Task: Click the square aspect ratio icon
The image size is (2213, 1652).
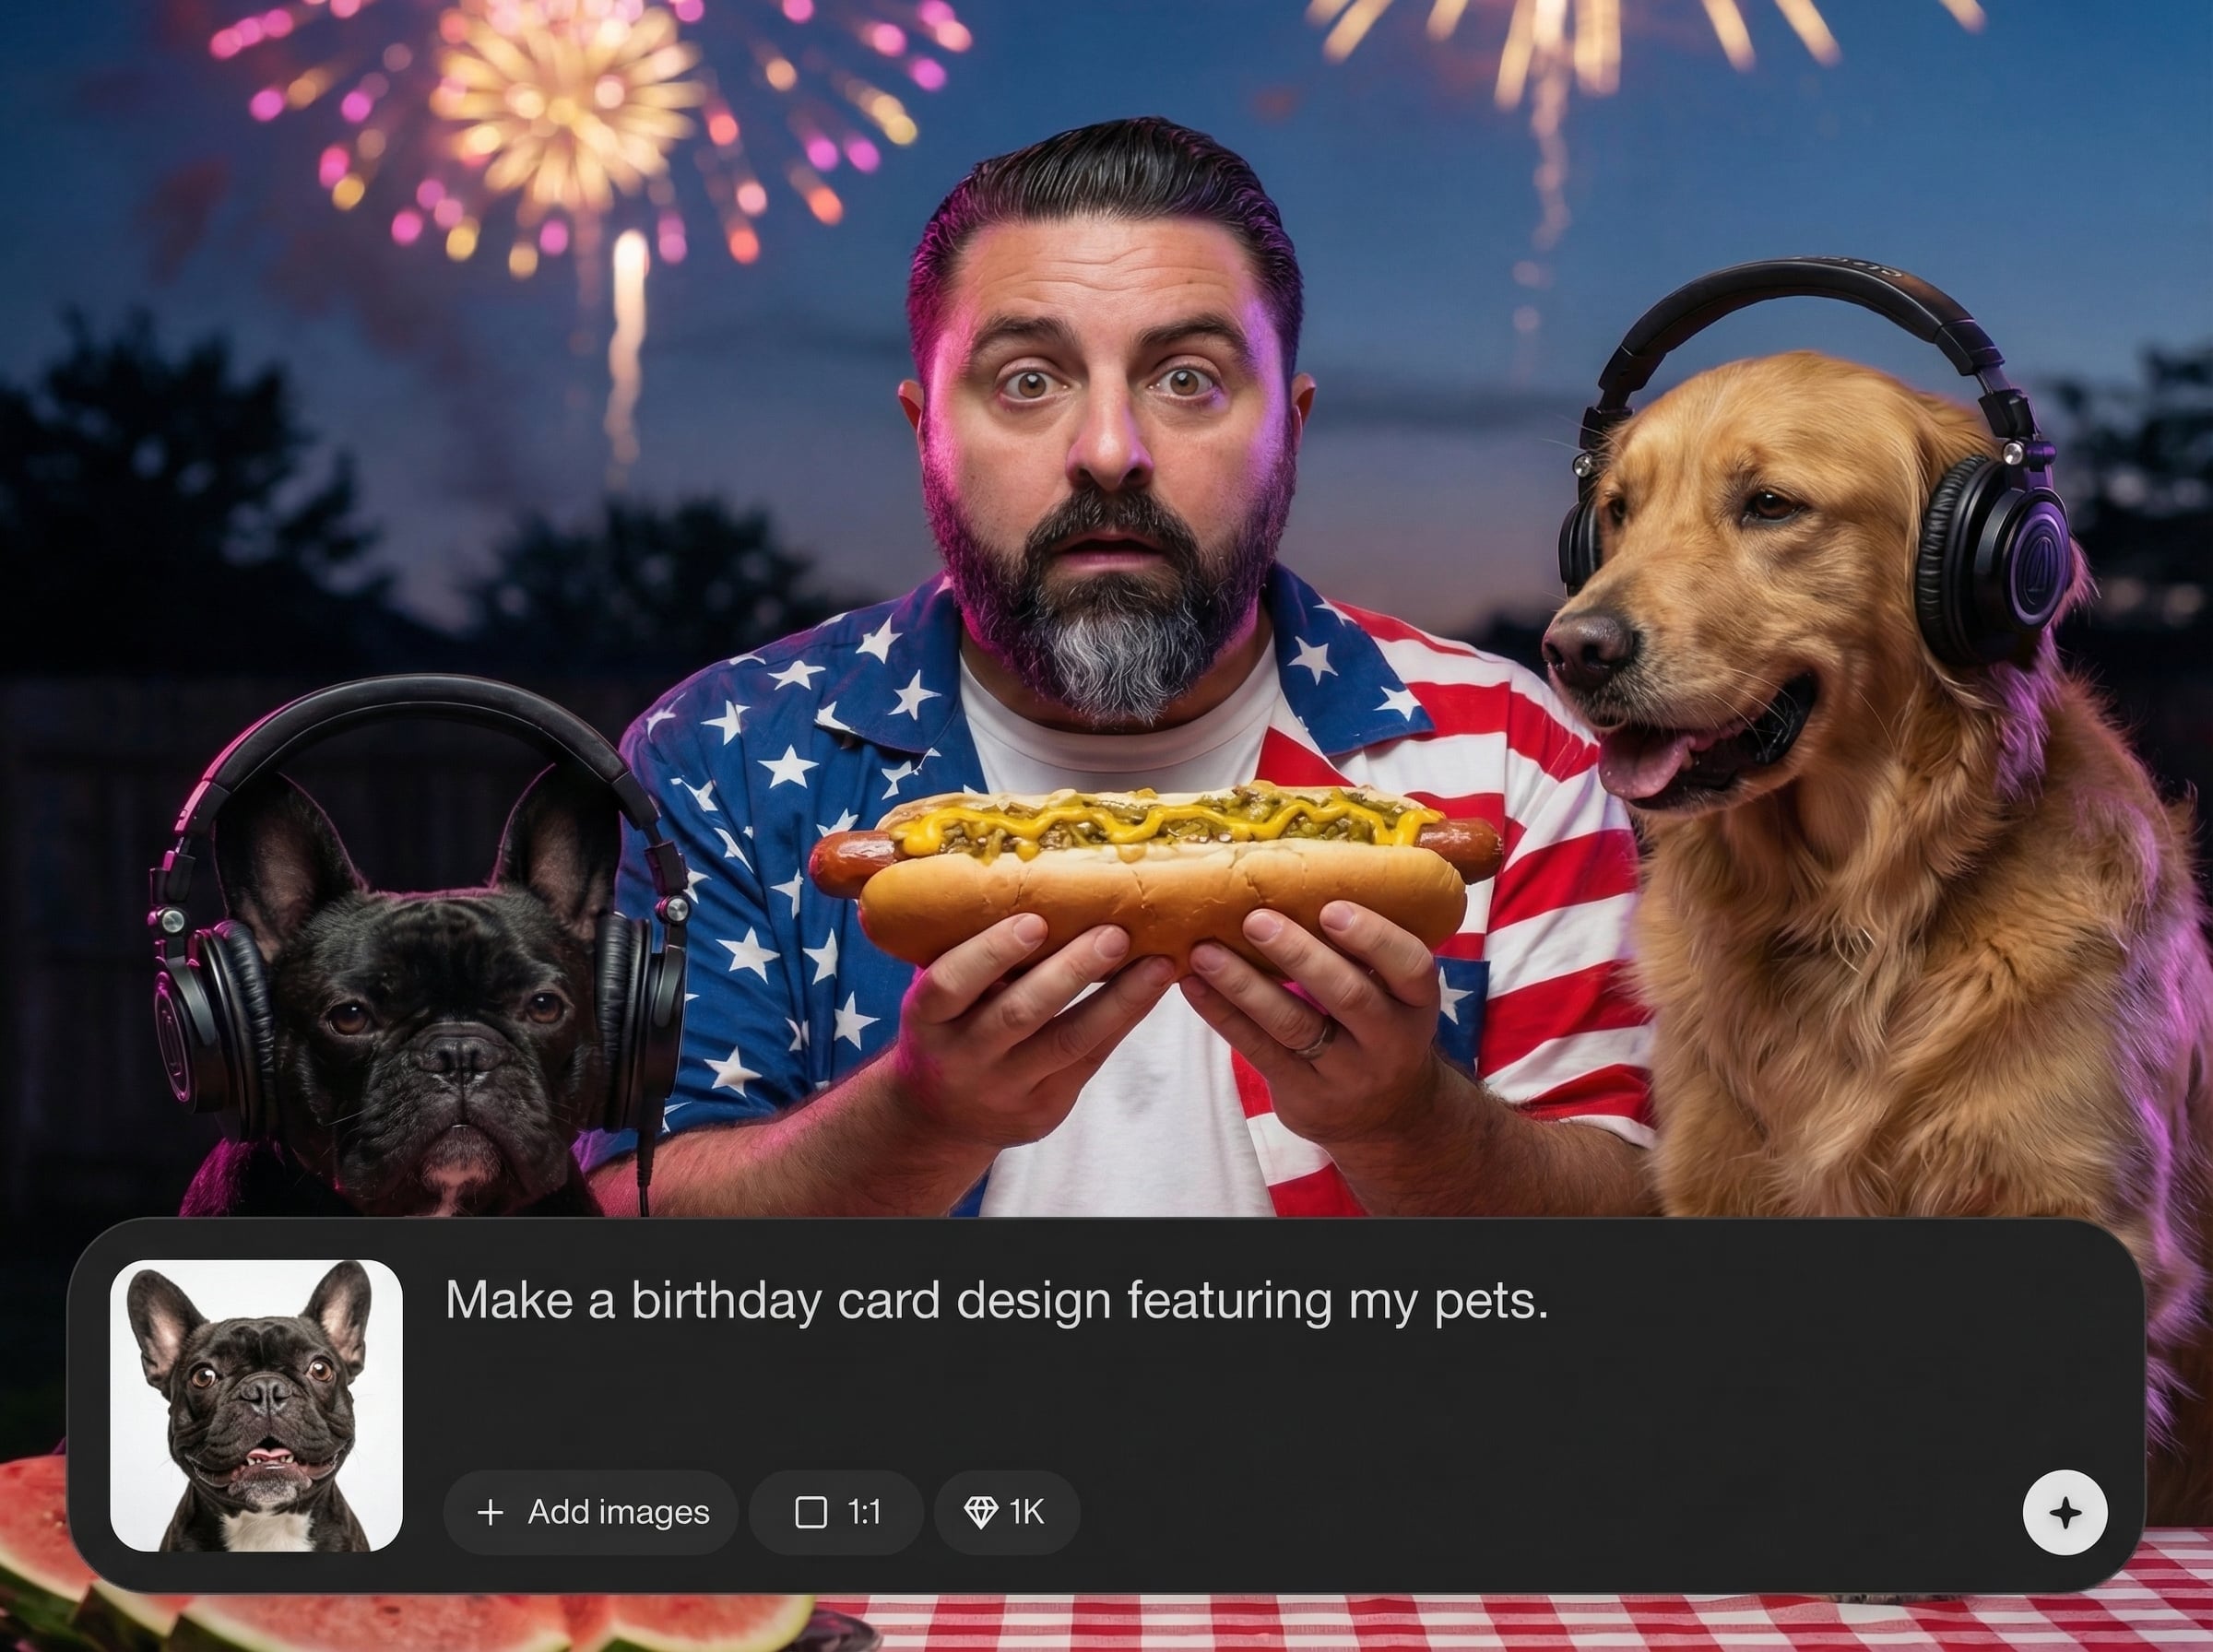Action: tap(810, 1512)
